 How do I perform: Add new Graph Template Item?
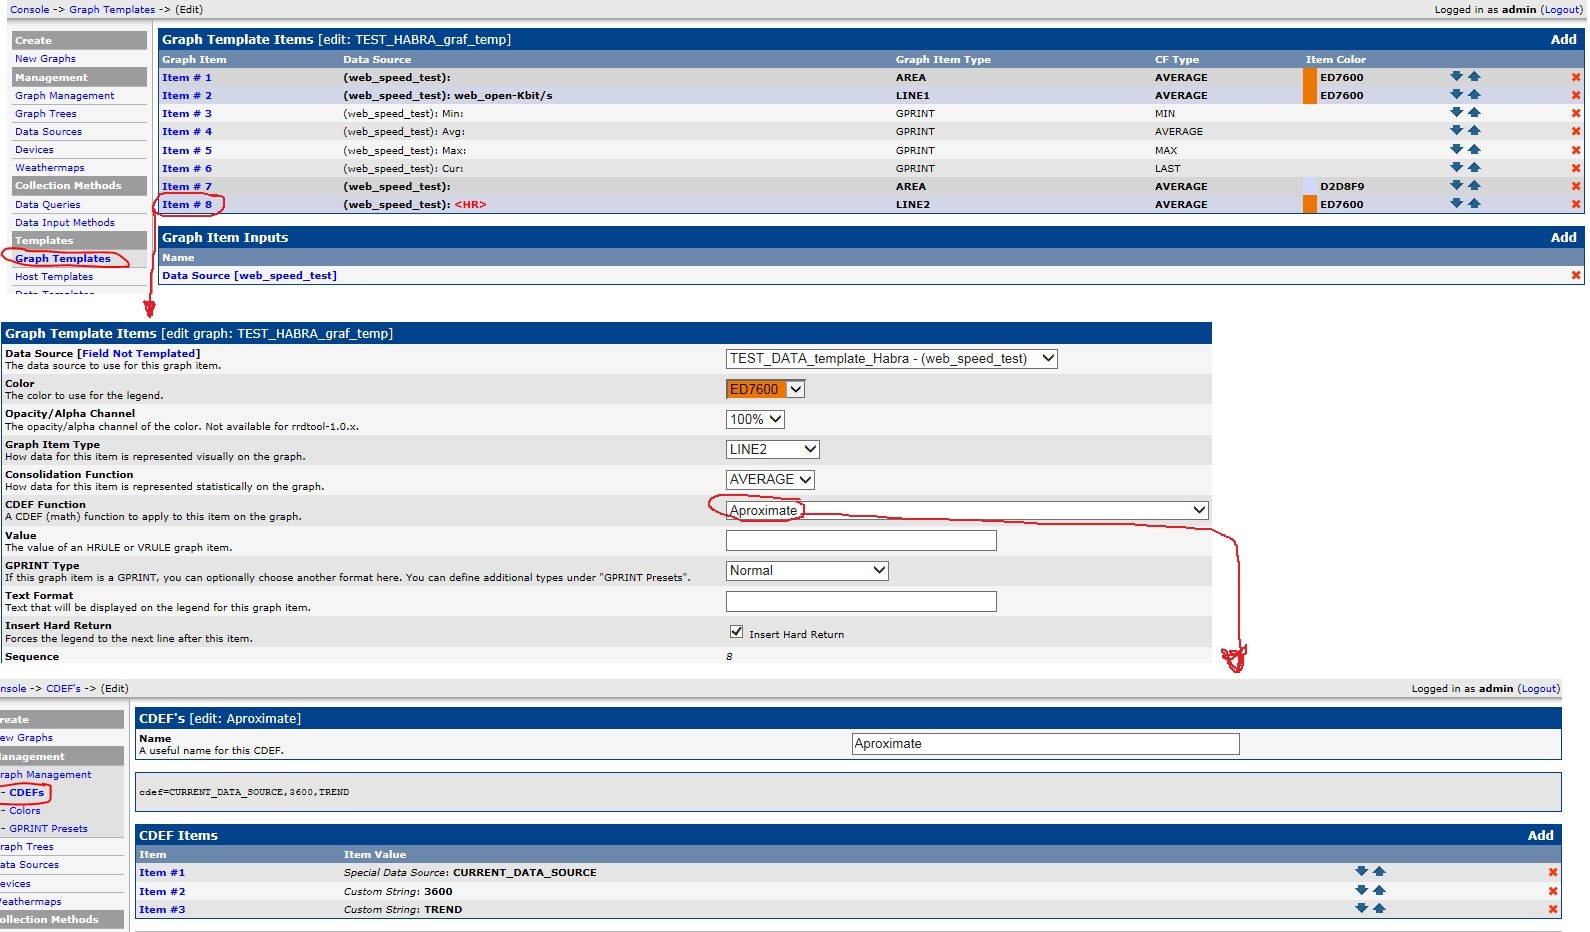[x=1563, y=39]
